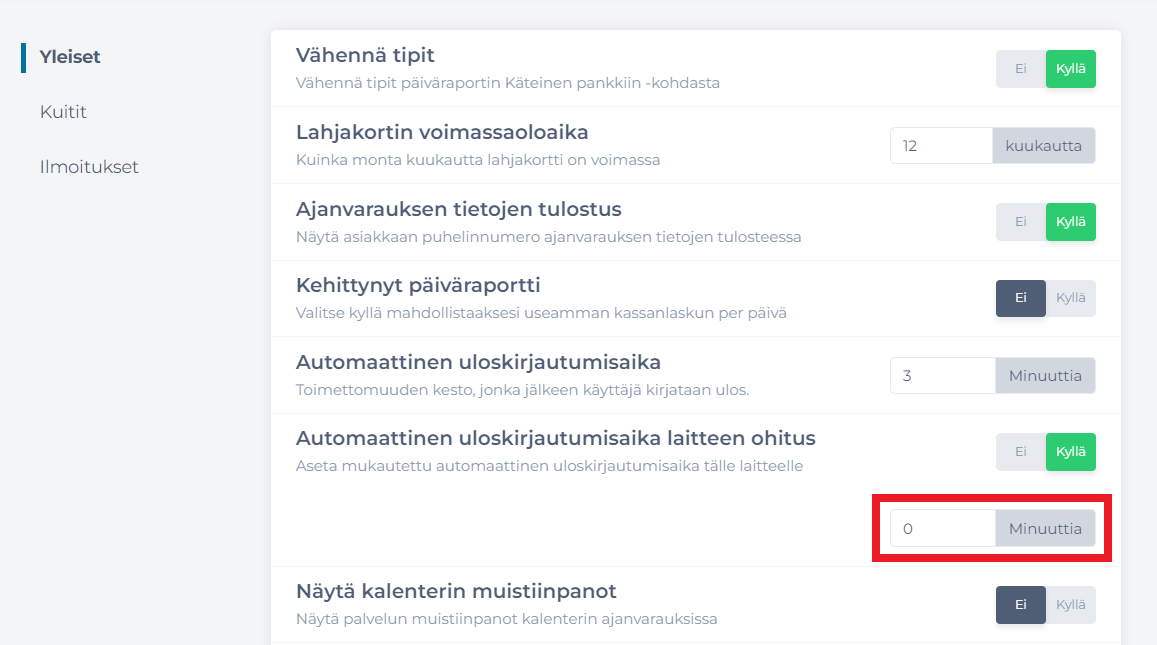The height and width of the screenshot is (645, 1157).
Task: Open the Yleiset settings section
Action: [70, 57]
